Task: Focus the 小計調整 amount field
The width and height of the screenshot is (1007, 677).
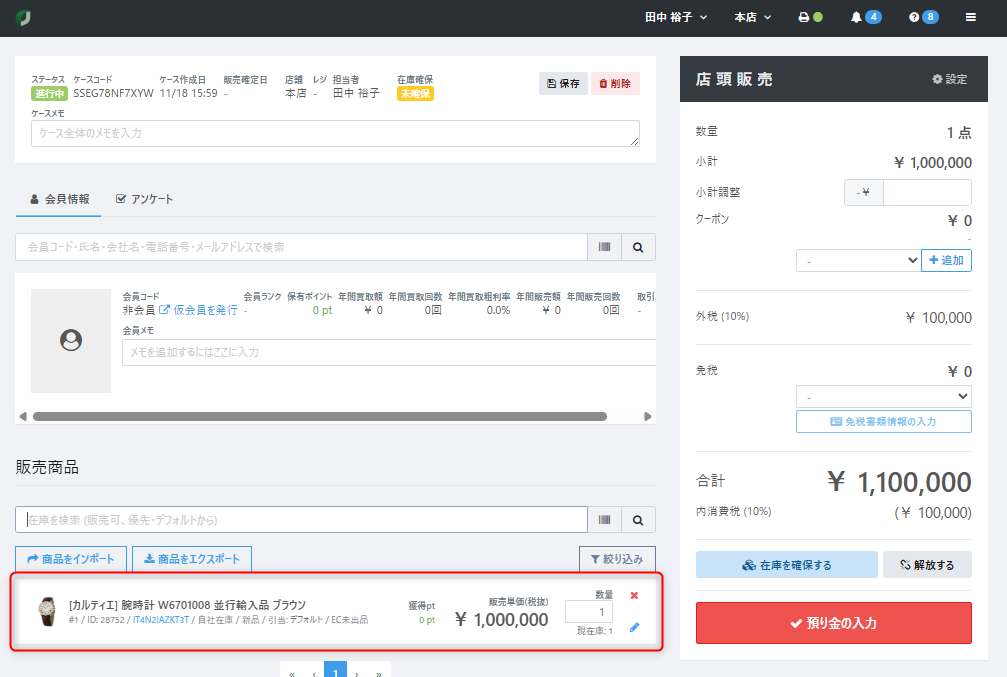Action: pyautogui.click(x=927, y=192)
